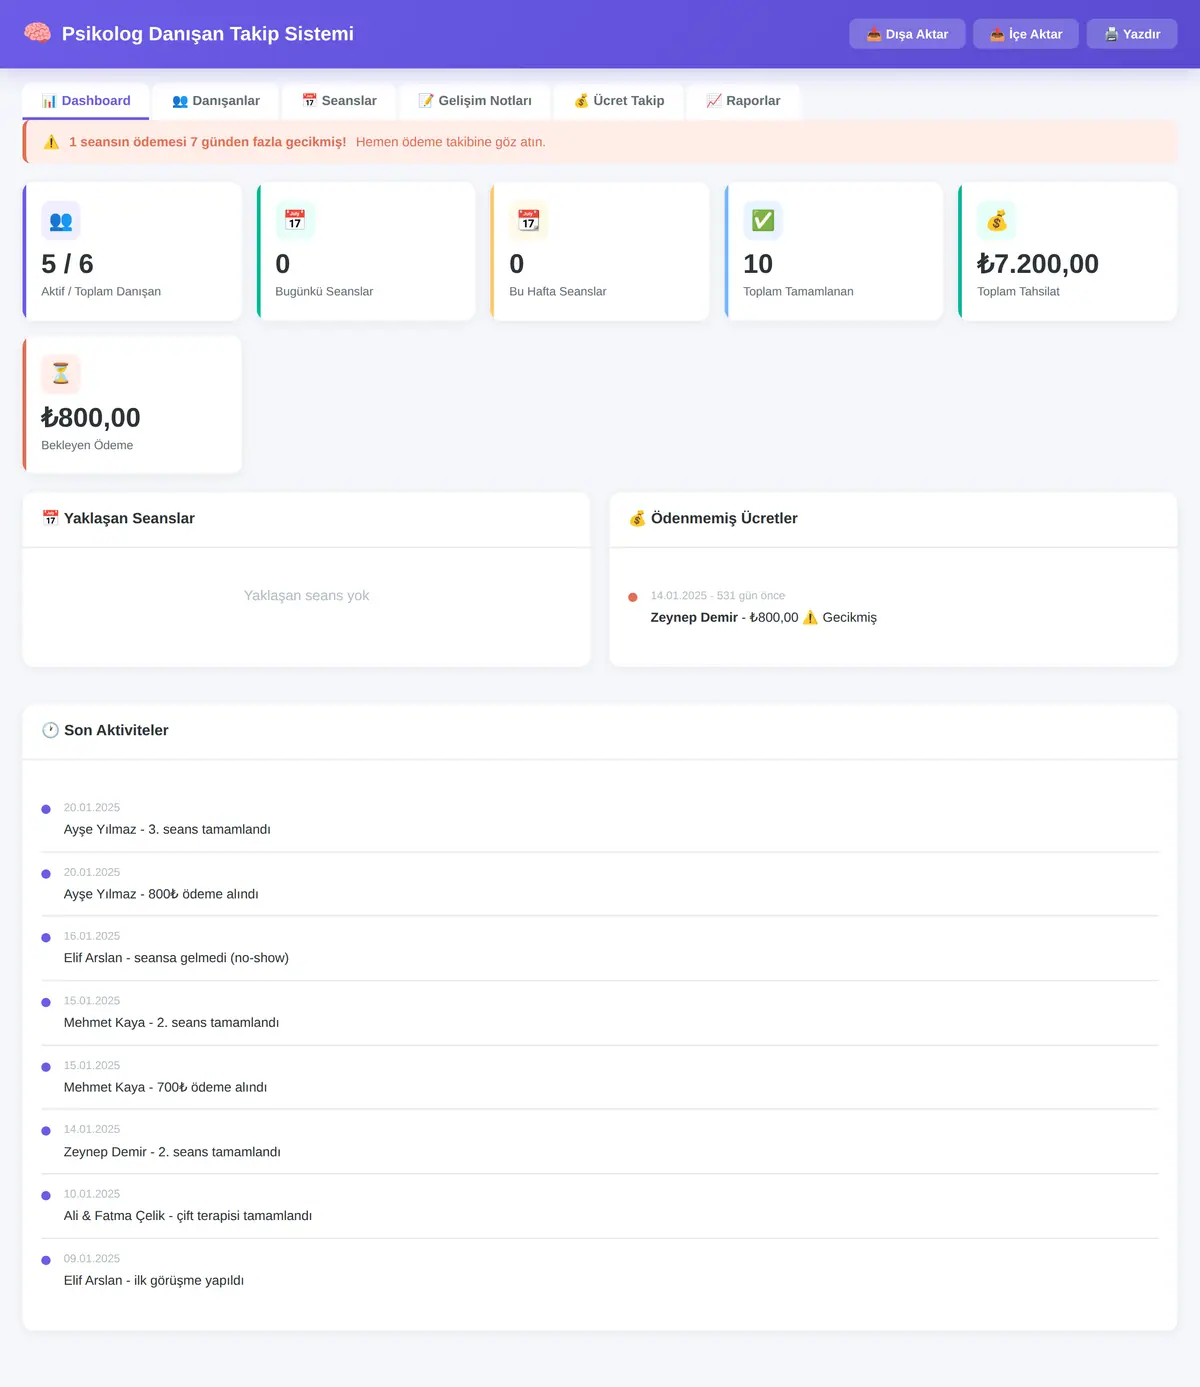Click hourglass icon on Bekleyen Ödeme card
This screenshot has height=1387, width=1200.
(61, 374)
